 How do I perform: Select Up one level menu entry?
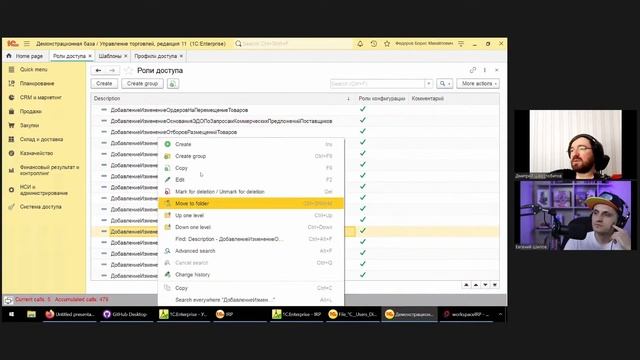coord(251,215)
